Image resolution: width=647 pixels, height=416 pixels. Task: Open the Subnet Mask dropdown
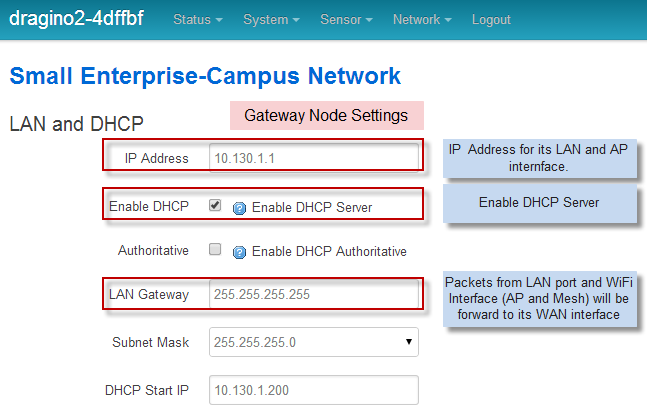pyautogui.click(x=314, y=342)
